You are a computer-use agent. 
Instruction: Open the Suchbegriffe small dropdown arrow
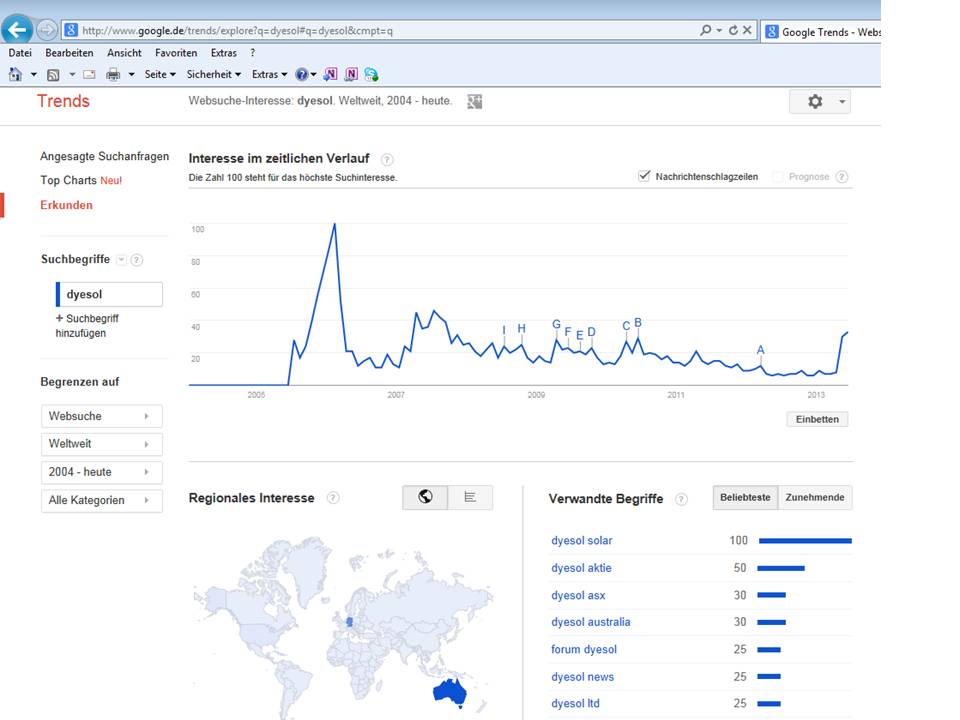121,260
